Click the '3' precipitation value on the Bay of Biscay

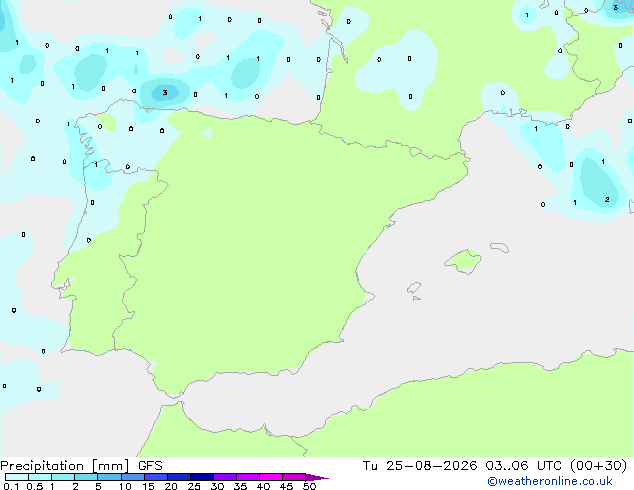point(165,93)
